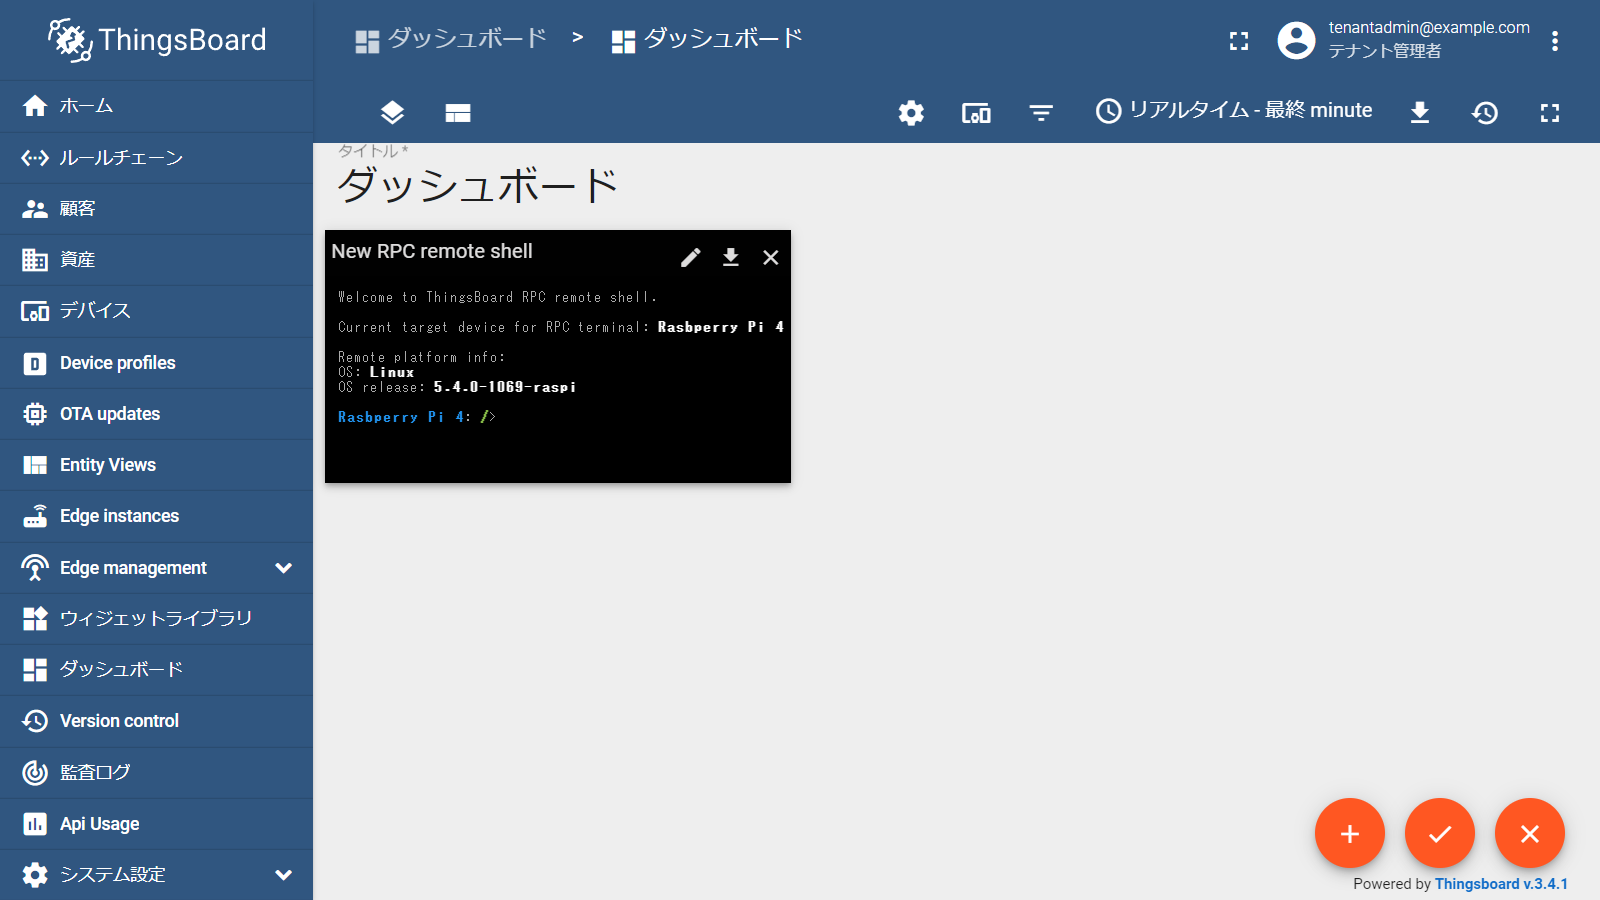Open the version control history icon in toolbar
Screen dimensions: 1600x900
click(x=1485, y=113)
